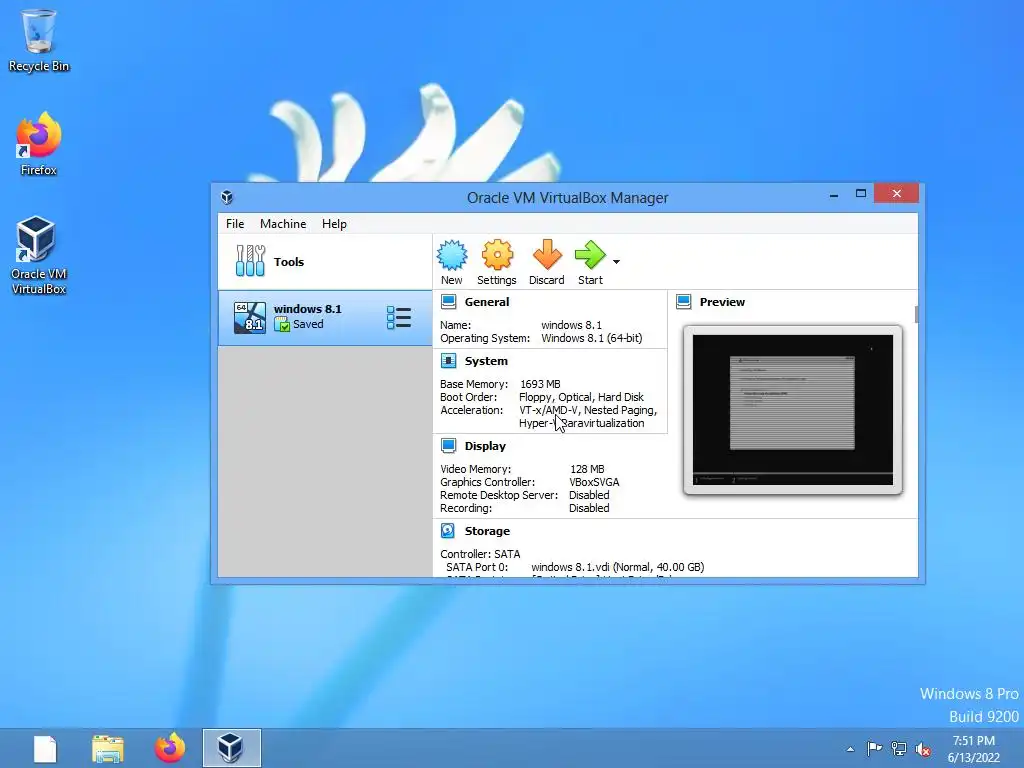
Task: Click the VM preview thumbnail
Action: 793,410
